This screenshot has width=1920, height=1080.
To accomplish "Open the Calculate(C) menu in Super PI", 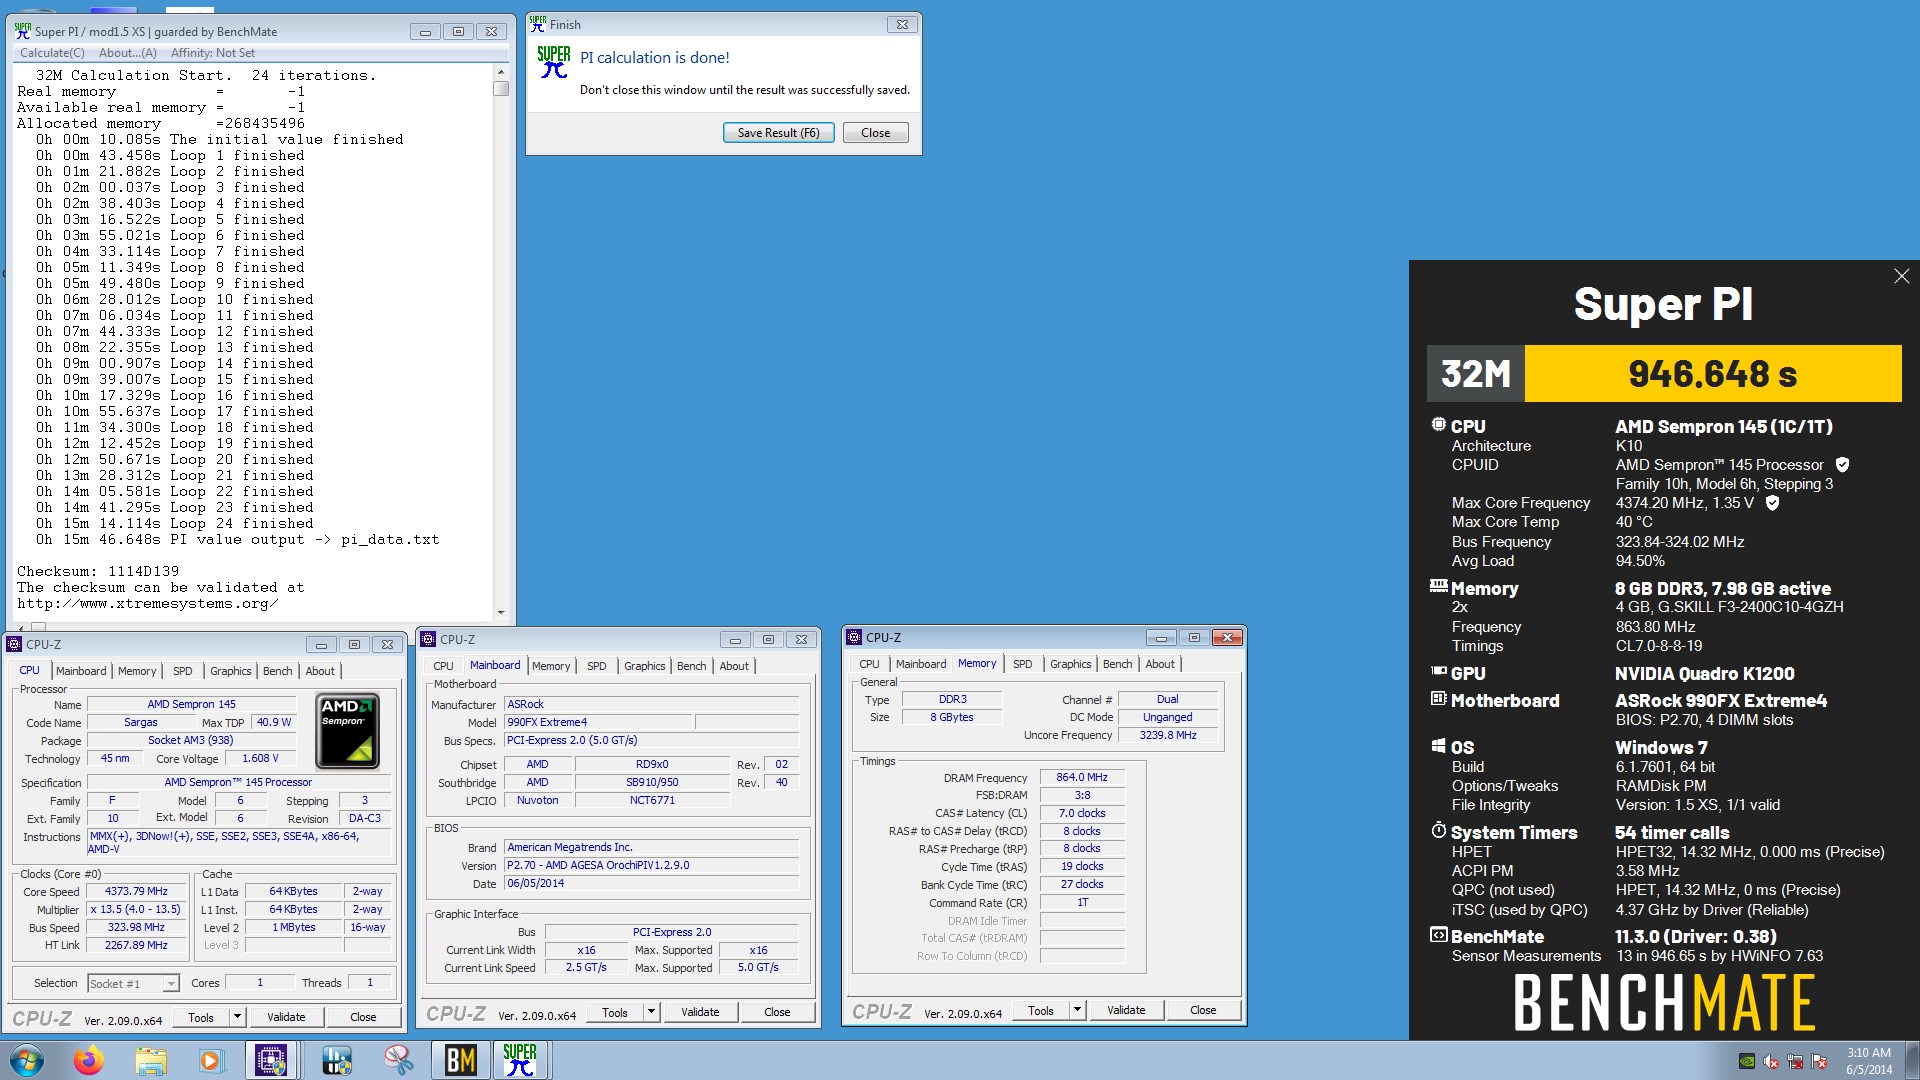I will 52,53.
